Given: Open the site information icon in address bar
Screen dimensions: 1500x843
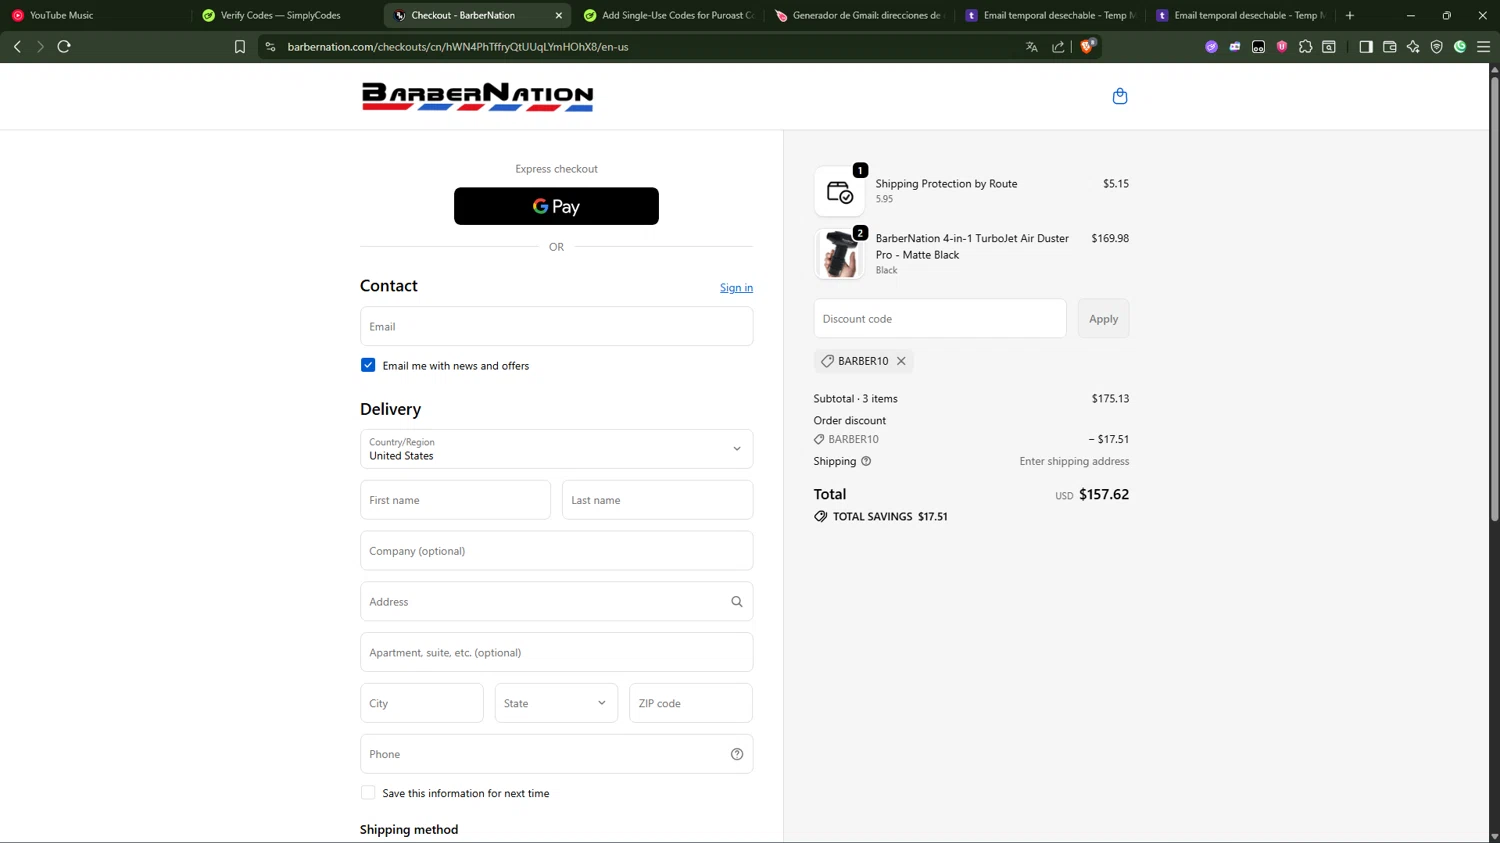Looking at the screenshot, I should 270,46.
